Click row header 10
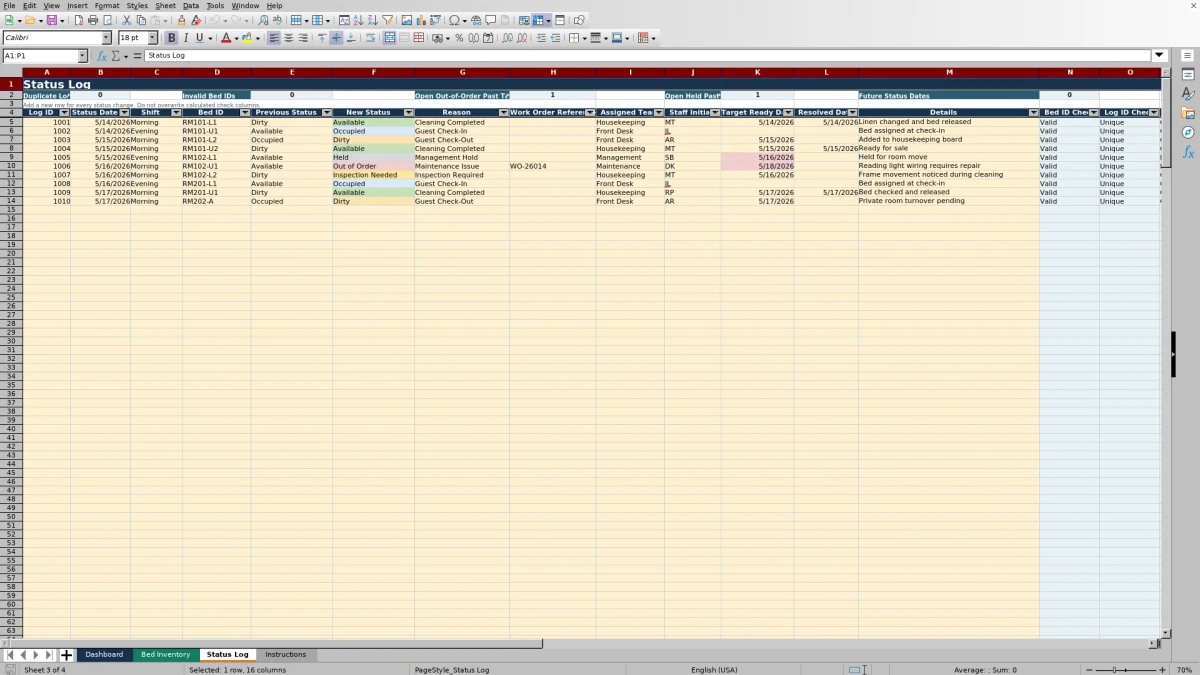This screenshot has width=1200, height=675. (11, 166)
